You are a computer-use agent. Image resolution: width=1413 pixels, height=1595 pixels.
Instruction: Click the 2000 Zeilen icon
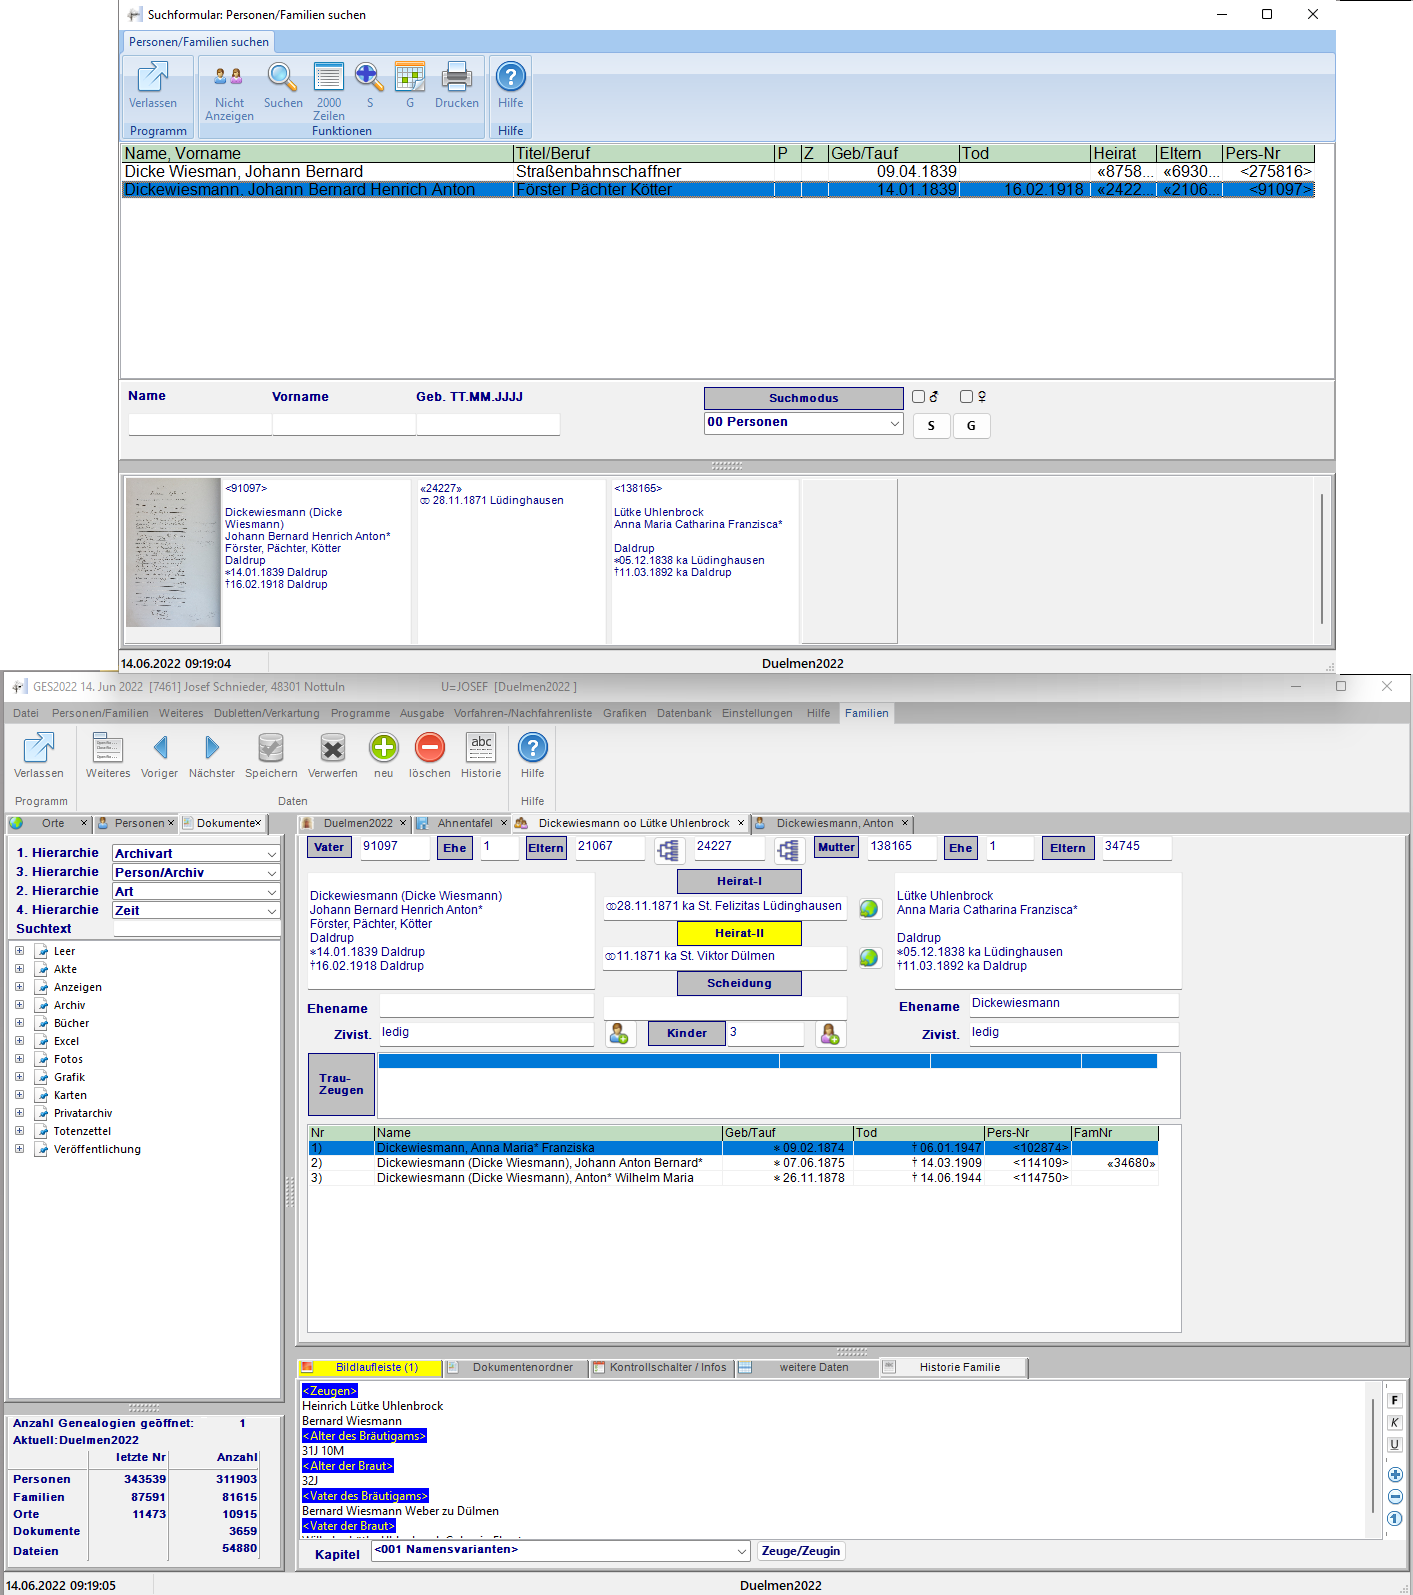pos(328,78)
